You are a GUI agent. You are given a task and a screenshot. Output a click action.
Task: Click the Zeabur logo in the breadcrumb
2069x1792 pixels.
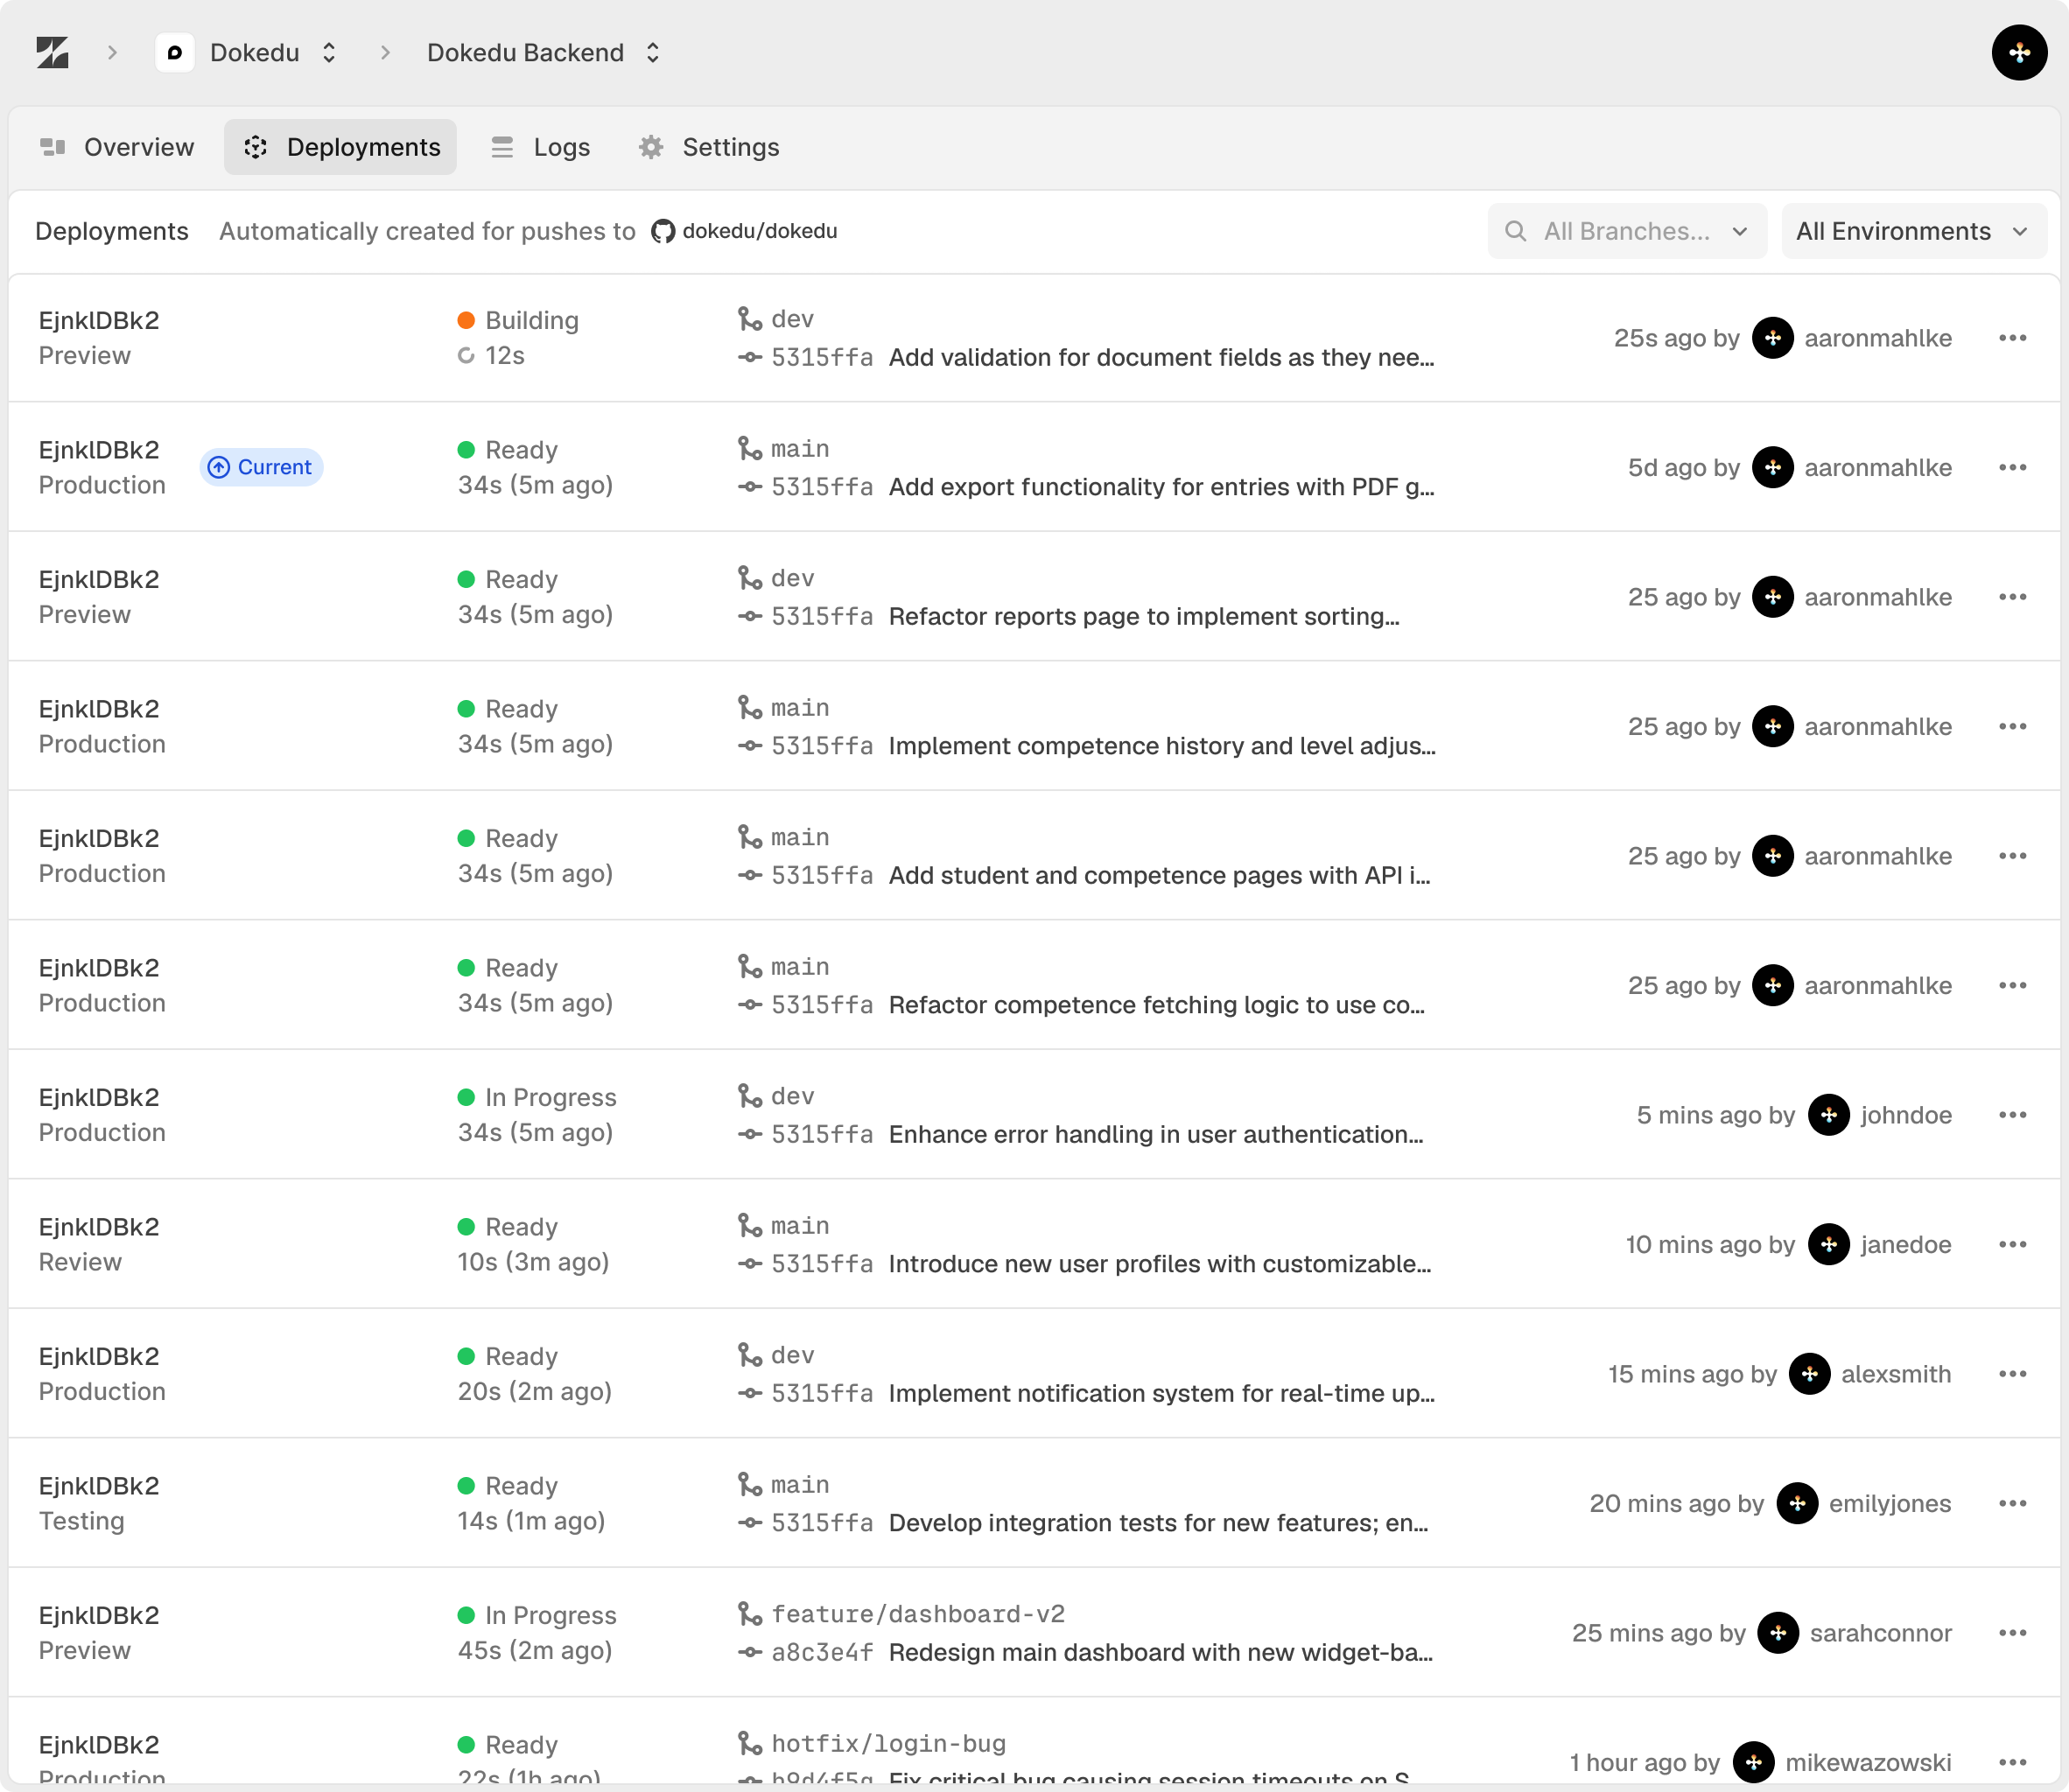55,52
